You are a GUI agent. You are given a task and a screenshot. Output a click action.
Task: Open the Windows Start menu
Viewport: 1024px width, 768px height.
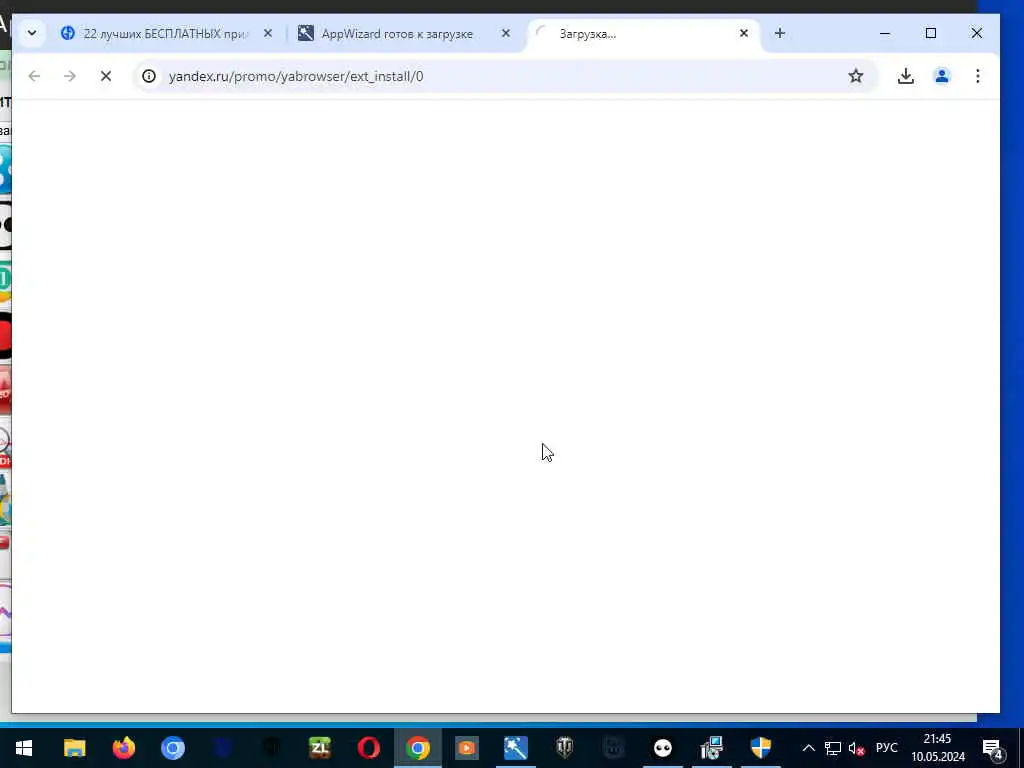tap(24, 748)
